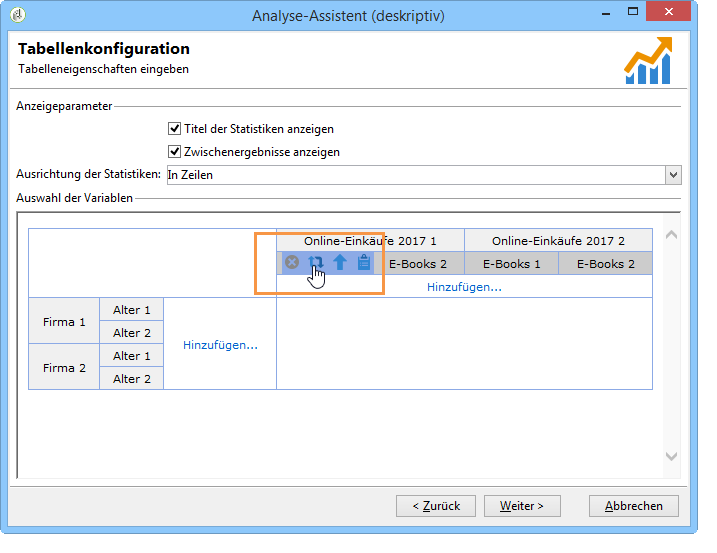The height and width of the screenshot is (553, 717).
Task: Click the 'Weiter >' button
Action: pos(522,506)
